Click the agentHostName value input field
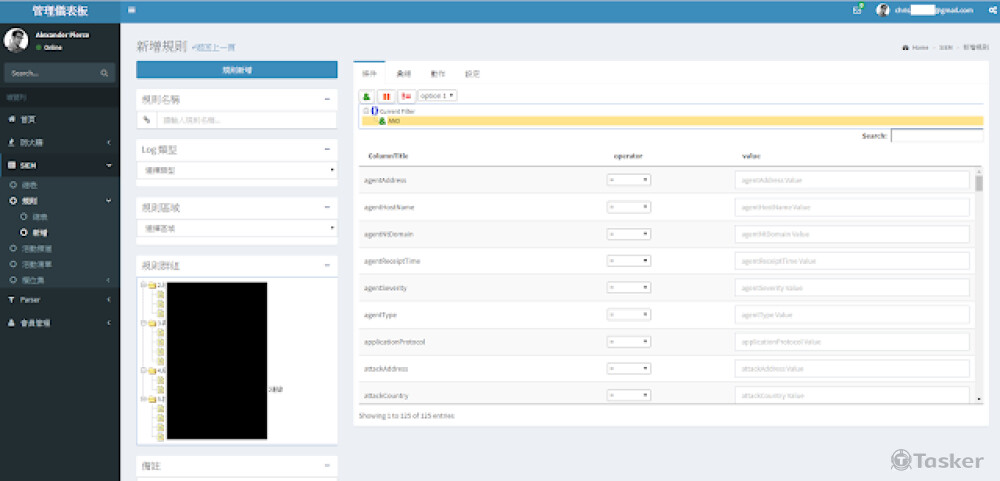Viewport: 1000px width, 481px height. tap(852, 208)
